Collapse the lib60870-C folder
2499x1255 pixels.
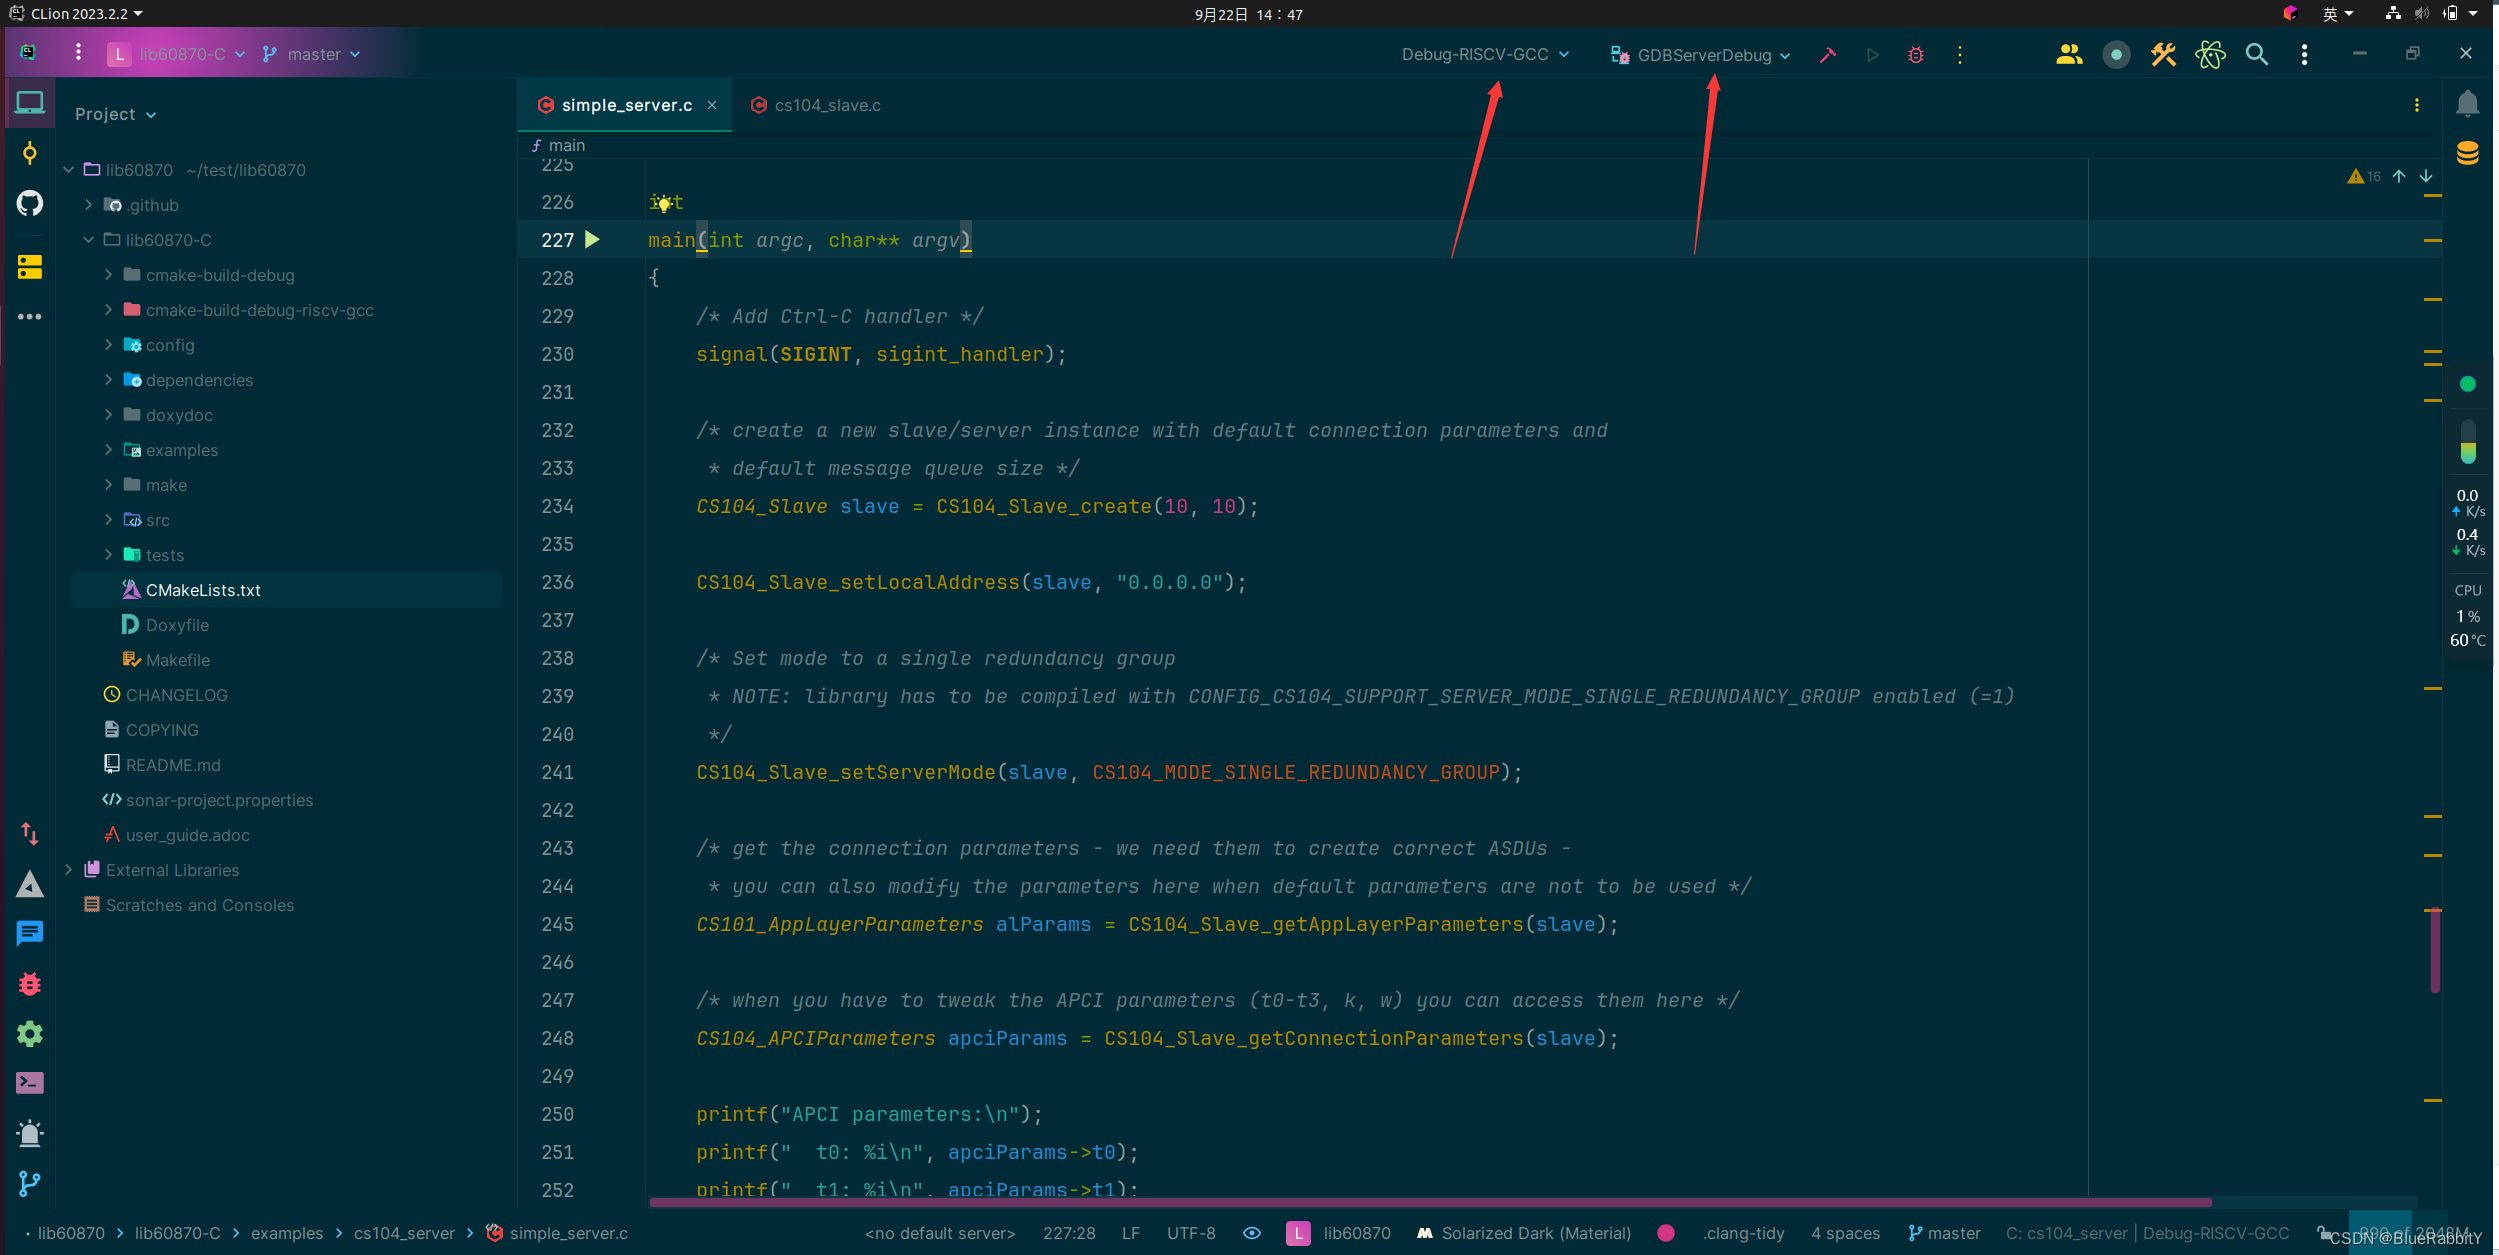click(88, 240)
